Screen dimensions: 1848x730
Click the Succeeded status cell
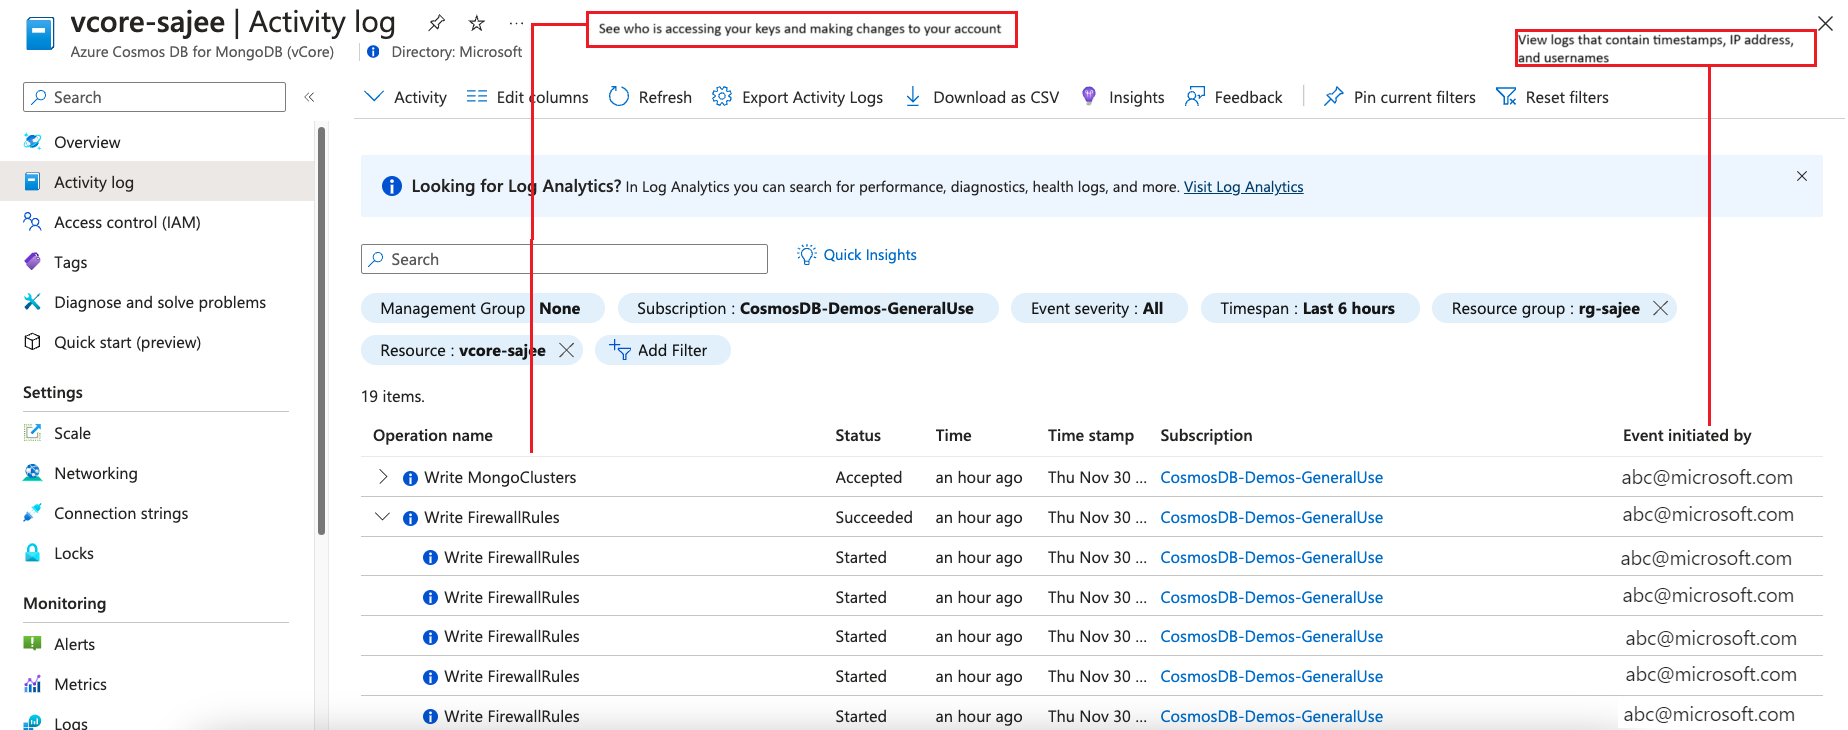(874, 517)
